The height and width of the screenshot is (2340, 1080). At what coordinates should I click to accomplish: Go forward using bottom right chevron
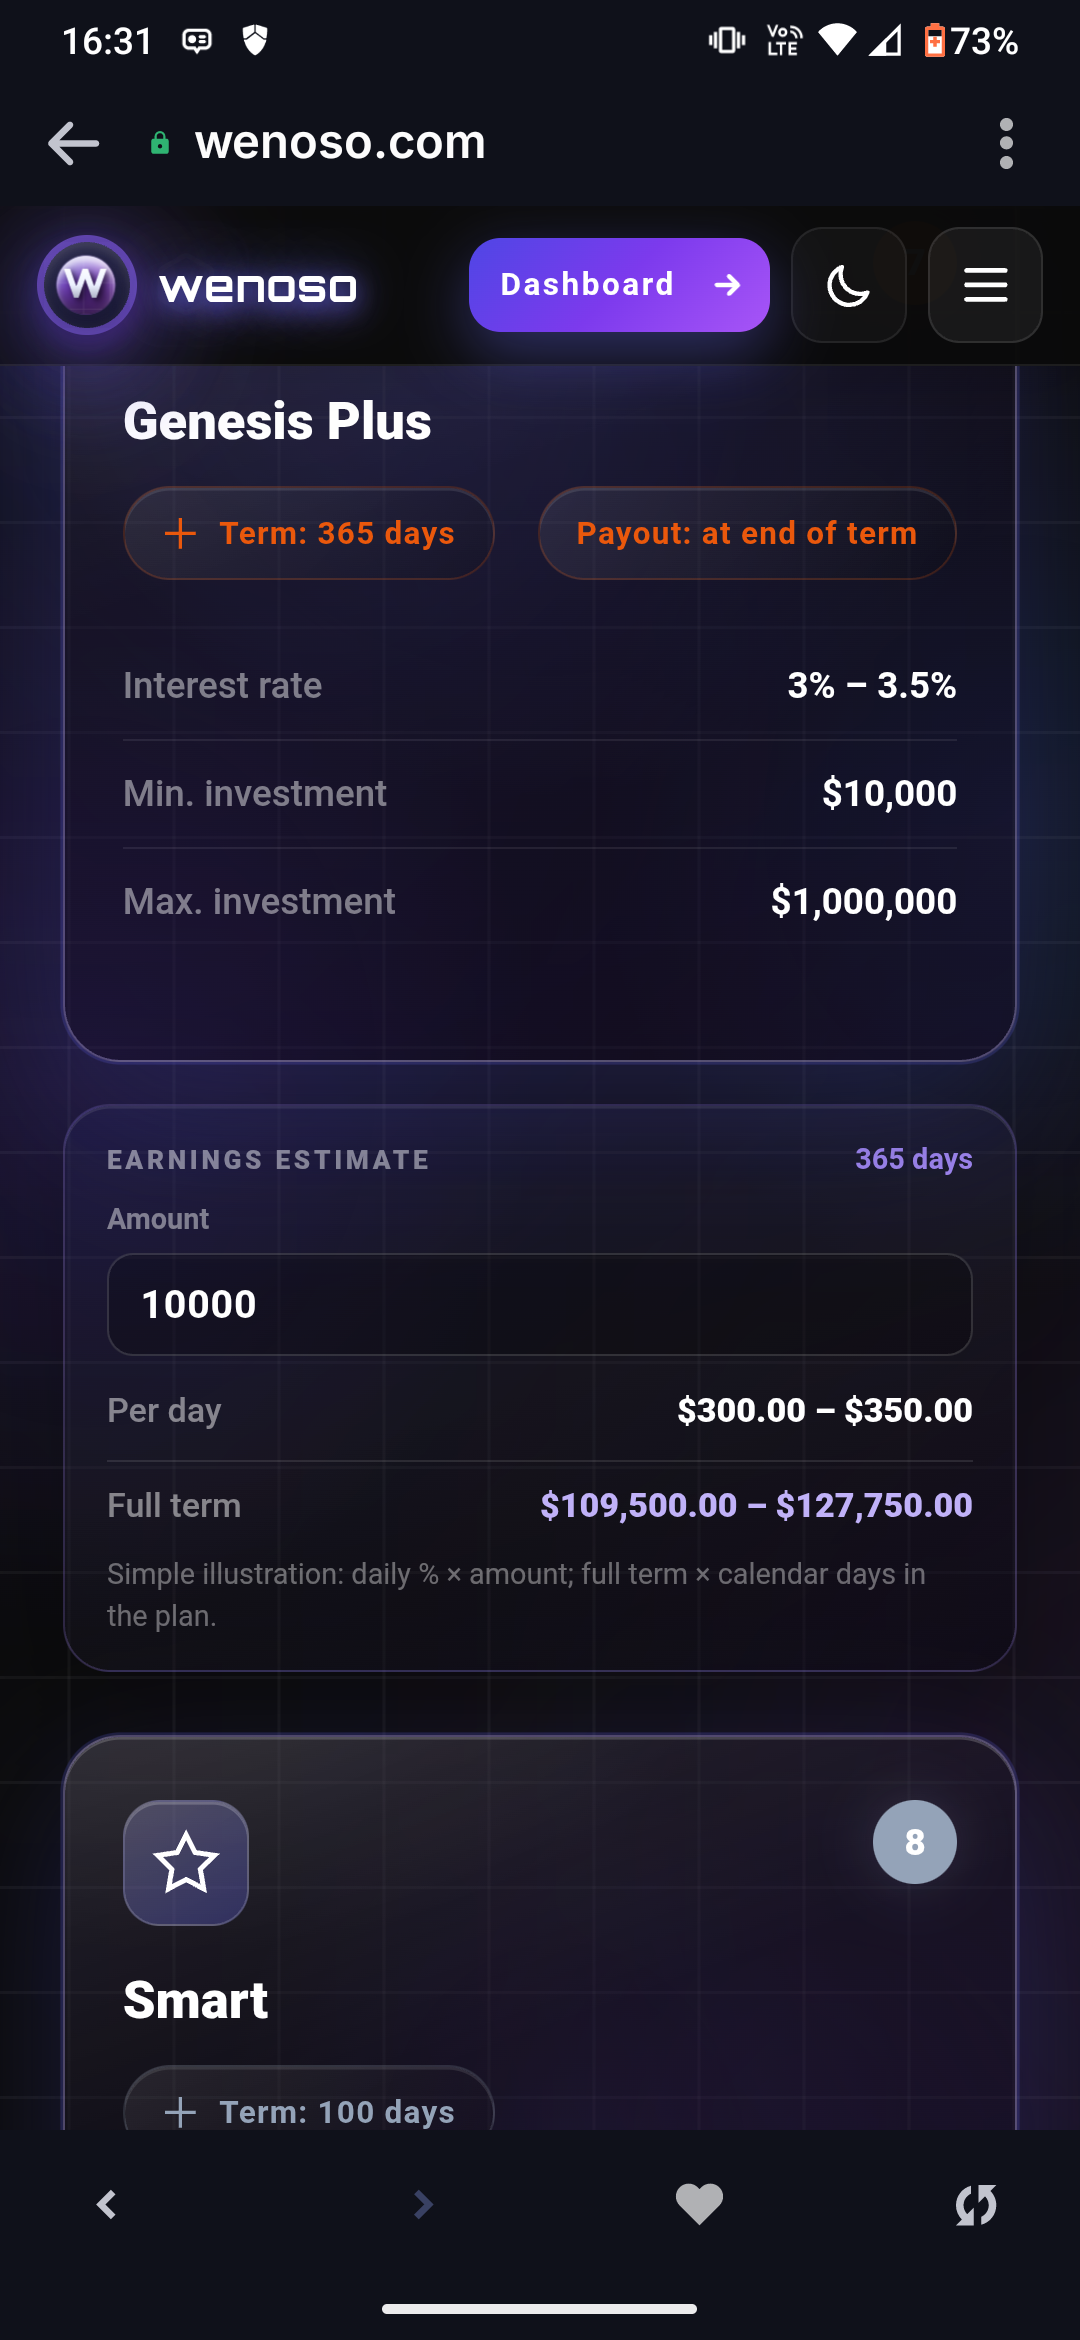pyautogui.click(x=423, y=2204)
